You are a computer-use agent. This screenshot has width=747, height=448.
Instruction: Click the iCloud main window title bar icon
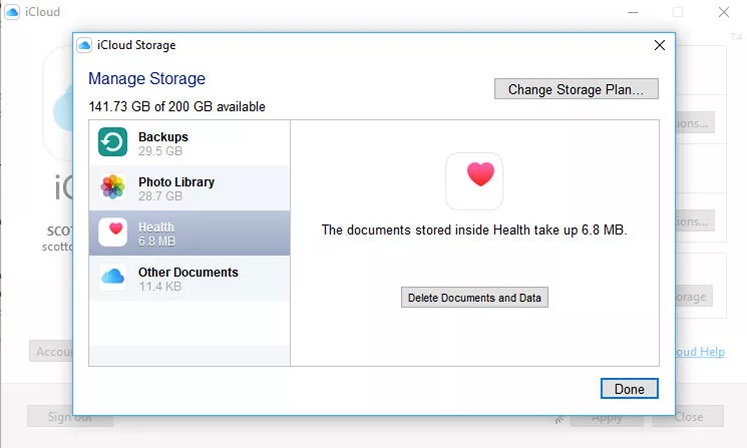point(12,12)
